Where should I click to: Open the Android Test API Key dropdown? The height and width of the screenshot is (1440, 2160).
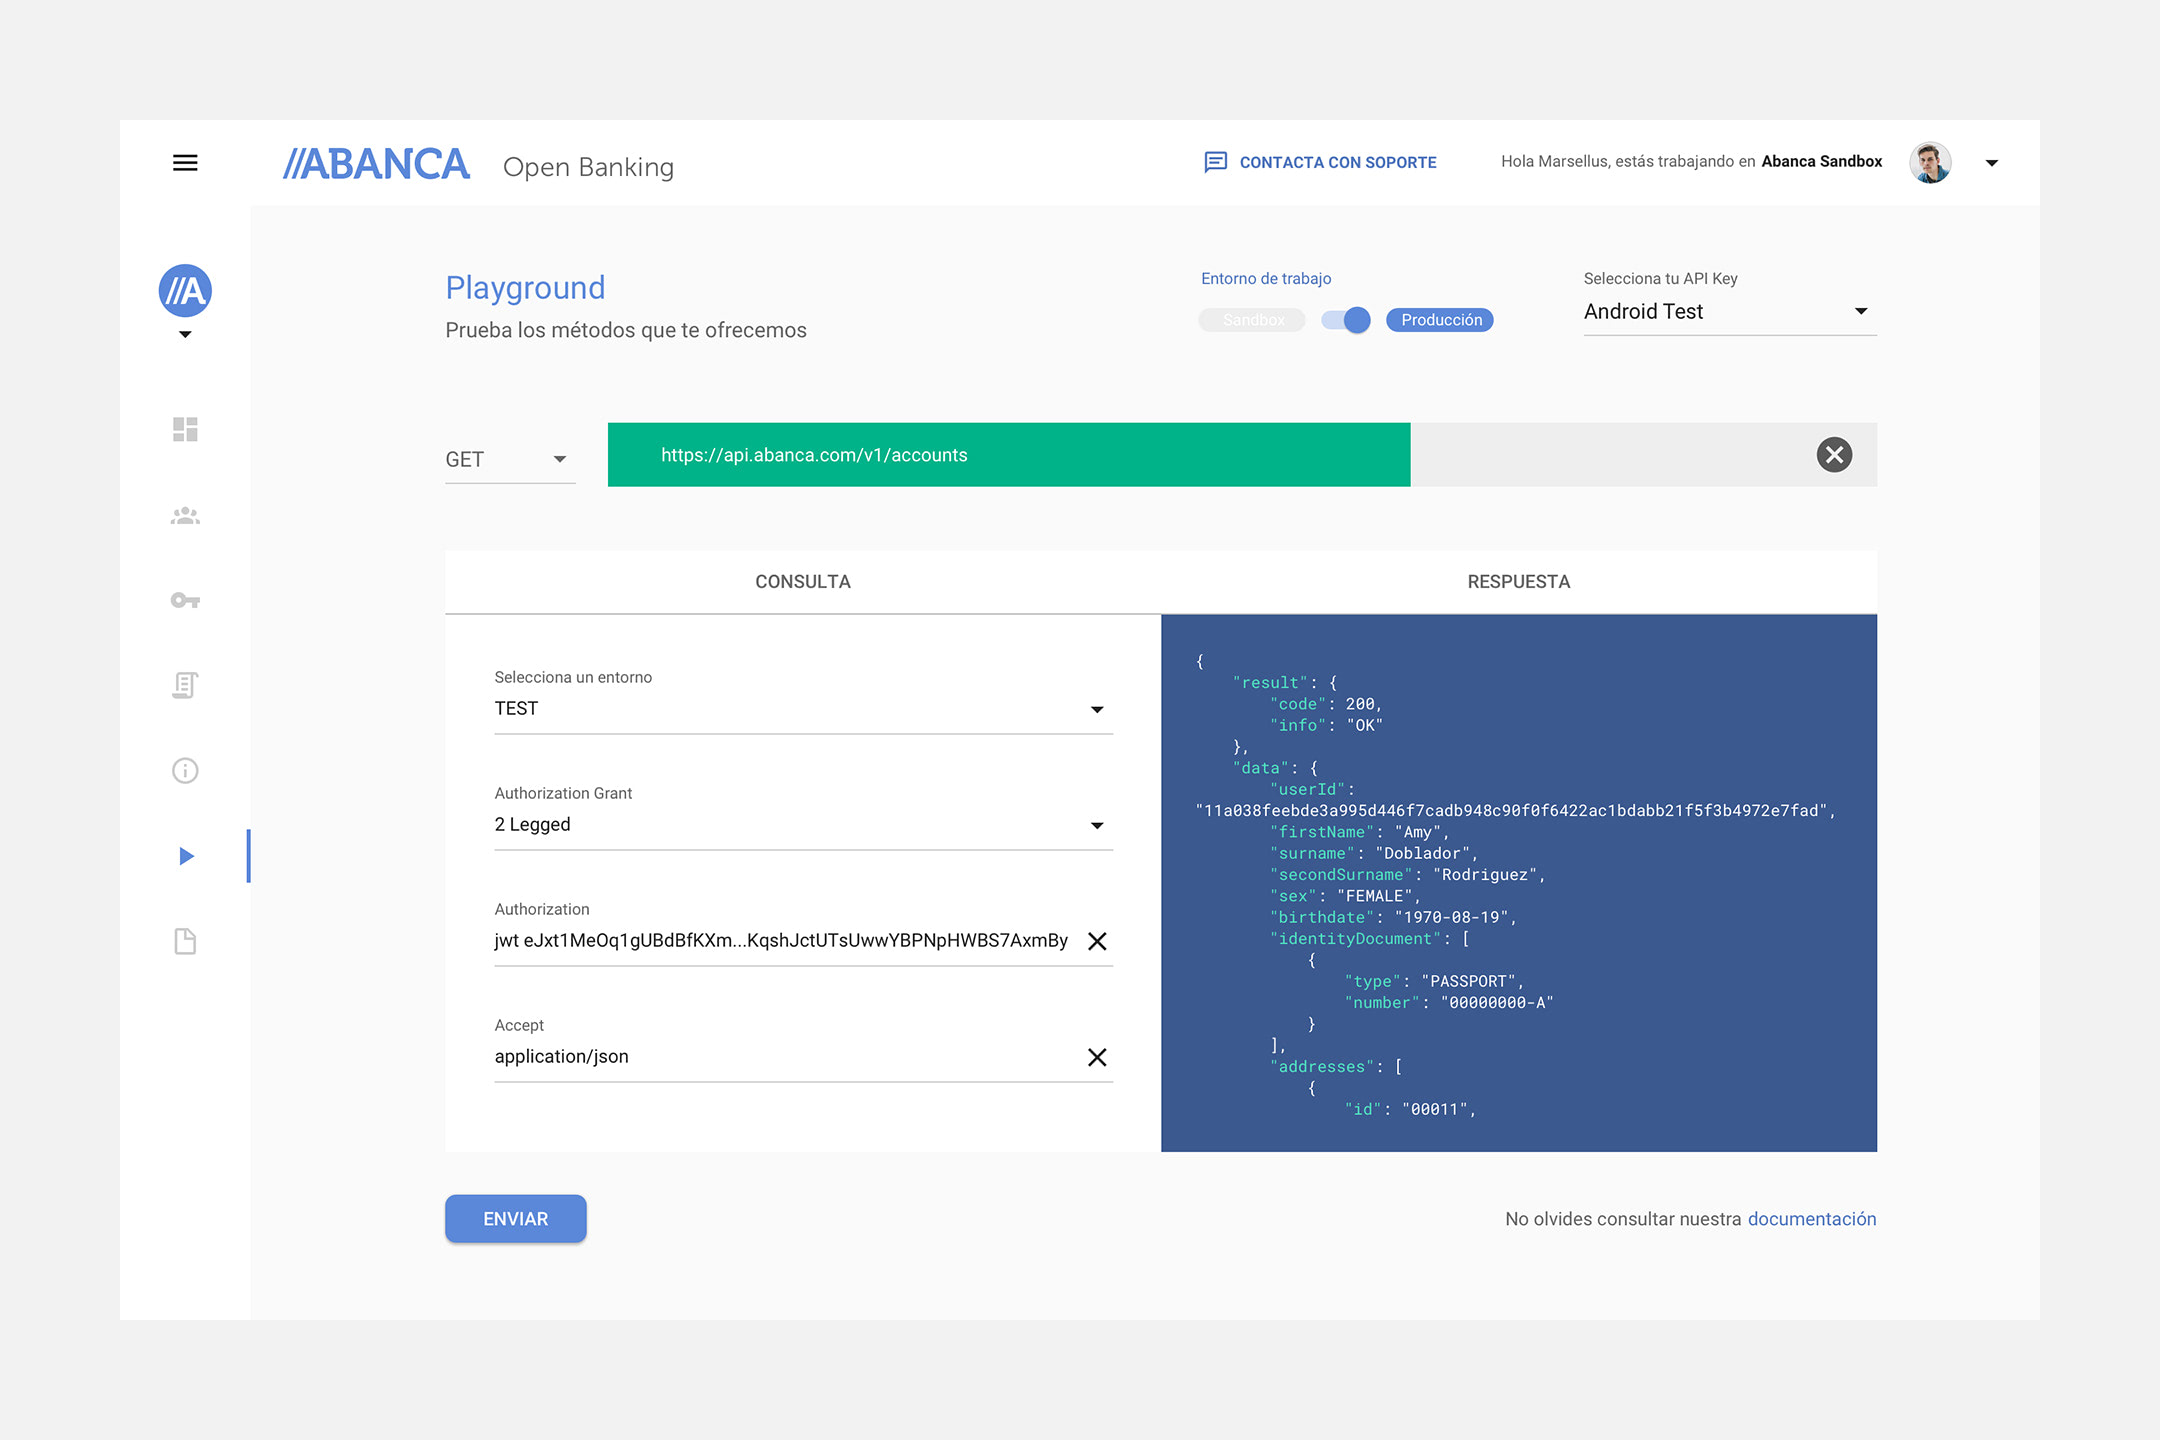point(1730,312)
